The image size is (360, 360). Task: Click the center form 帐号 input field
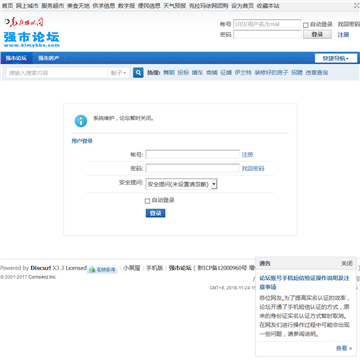193,154
